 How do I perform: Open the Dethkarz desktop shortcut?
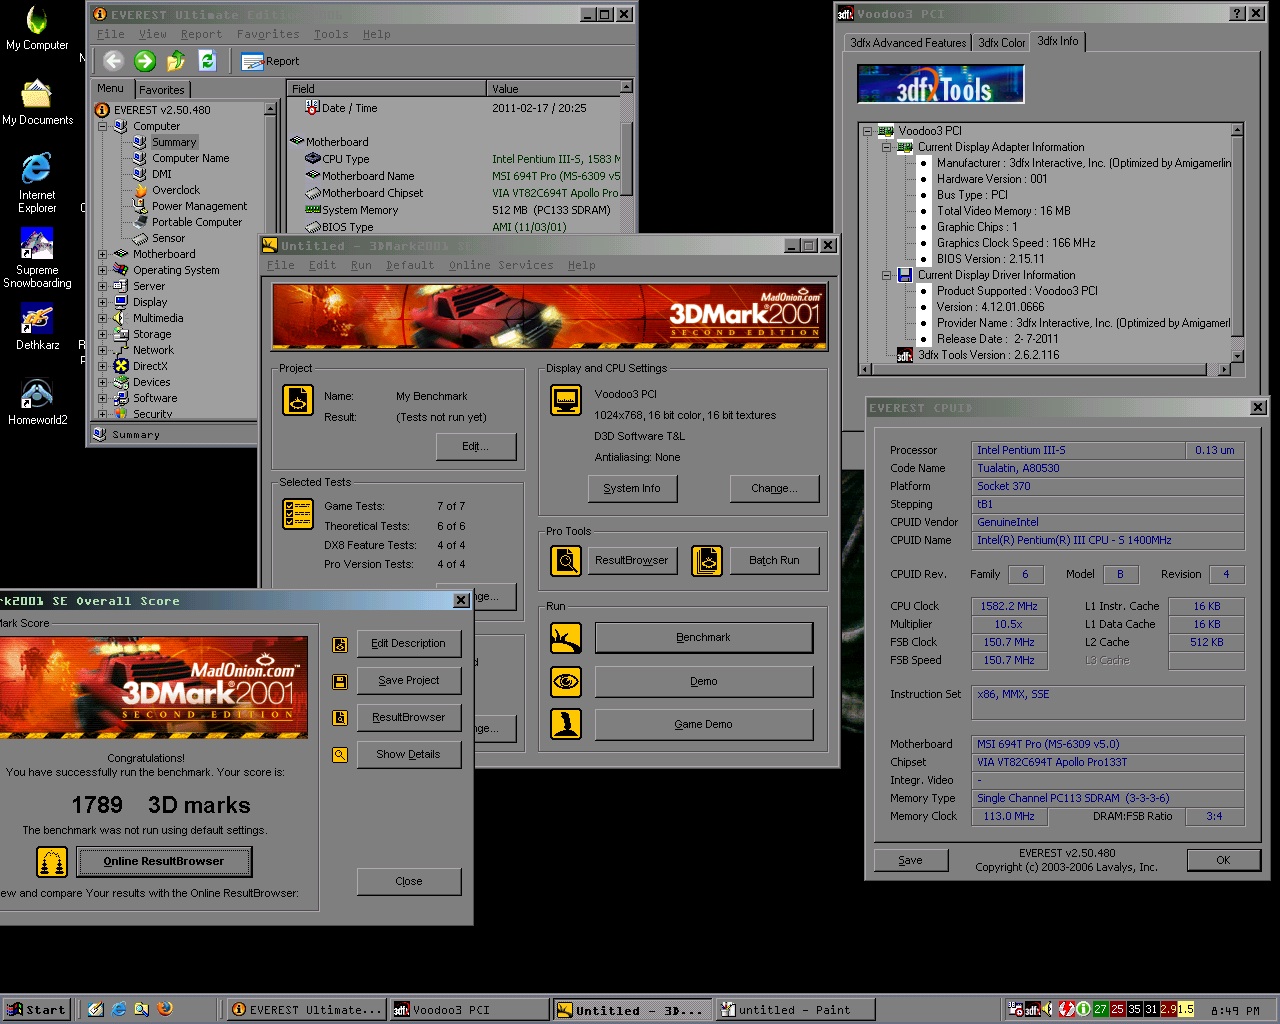coord(37,328)
